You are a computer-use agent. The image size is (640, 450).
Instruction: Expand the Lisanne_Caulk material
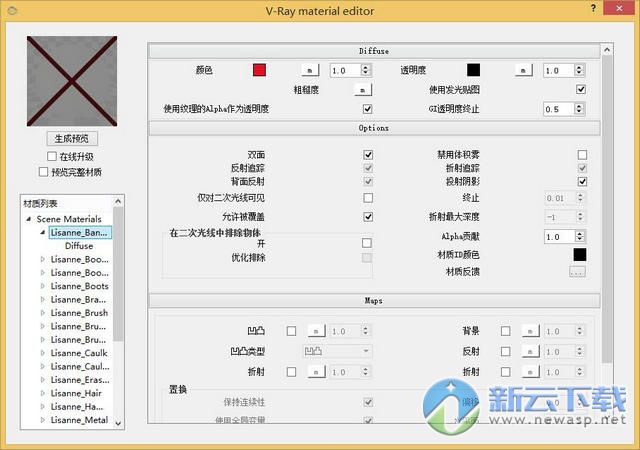tap(42, 353)
